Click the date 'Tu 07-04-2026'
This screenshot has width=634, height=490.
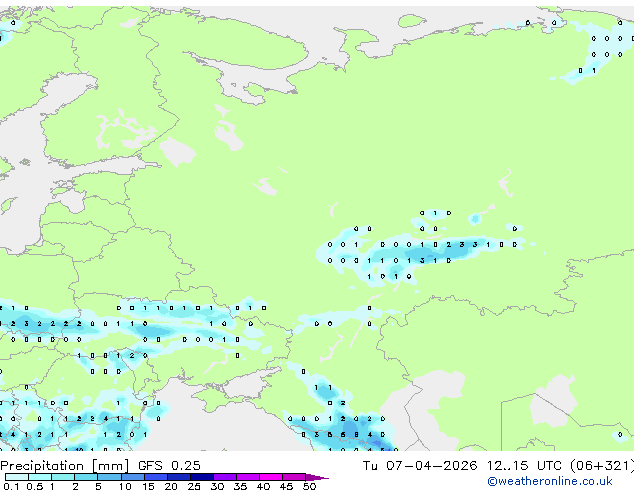coord(420,466)
